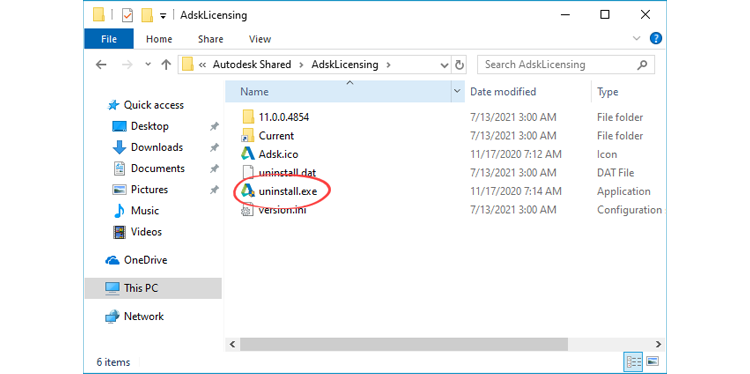Screen dimensions: 750x374
Task: Click the search magnifier icon
Action: coord(642,65)
